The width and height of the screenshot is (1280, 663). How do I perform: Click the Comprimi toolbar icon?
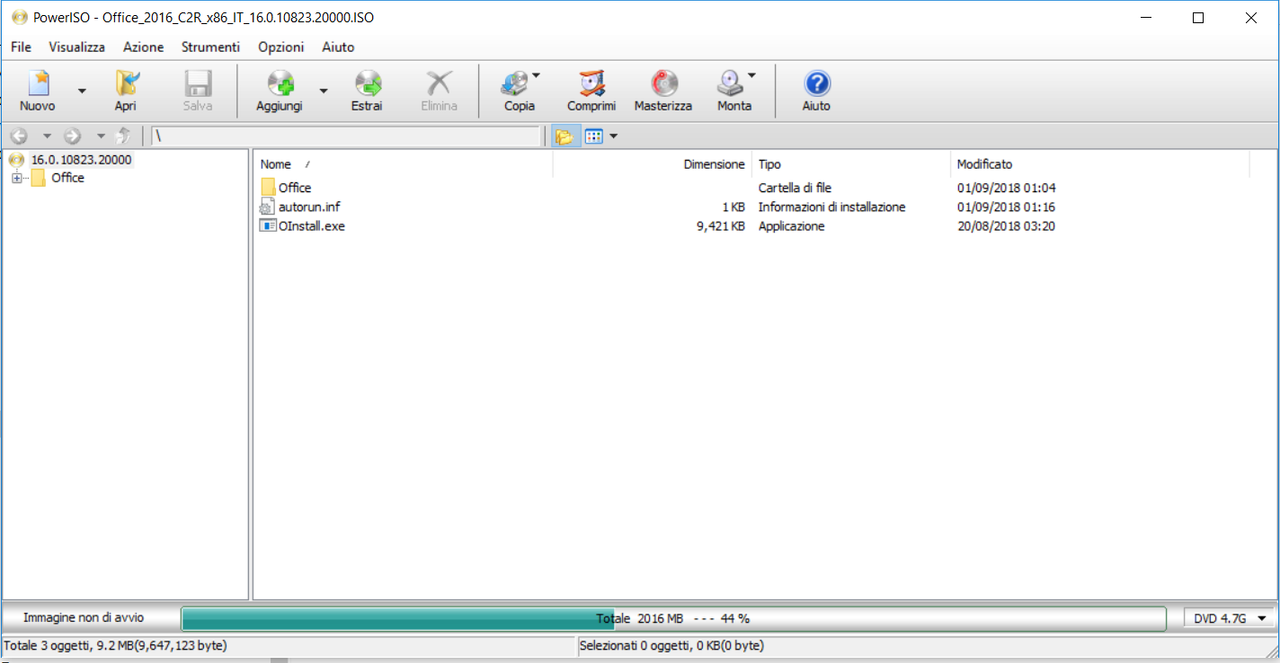[x=592, y=84]
